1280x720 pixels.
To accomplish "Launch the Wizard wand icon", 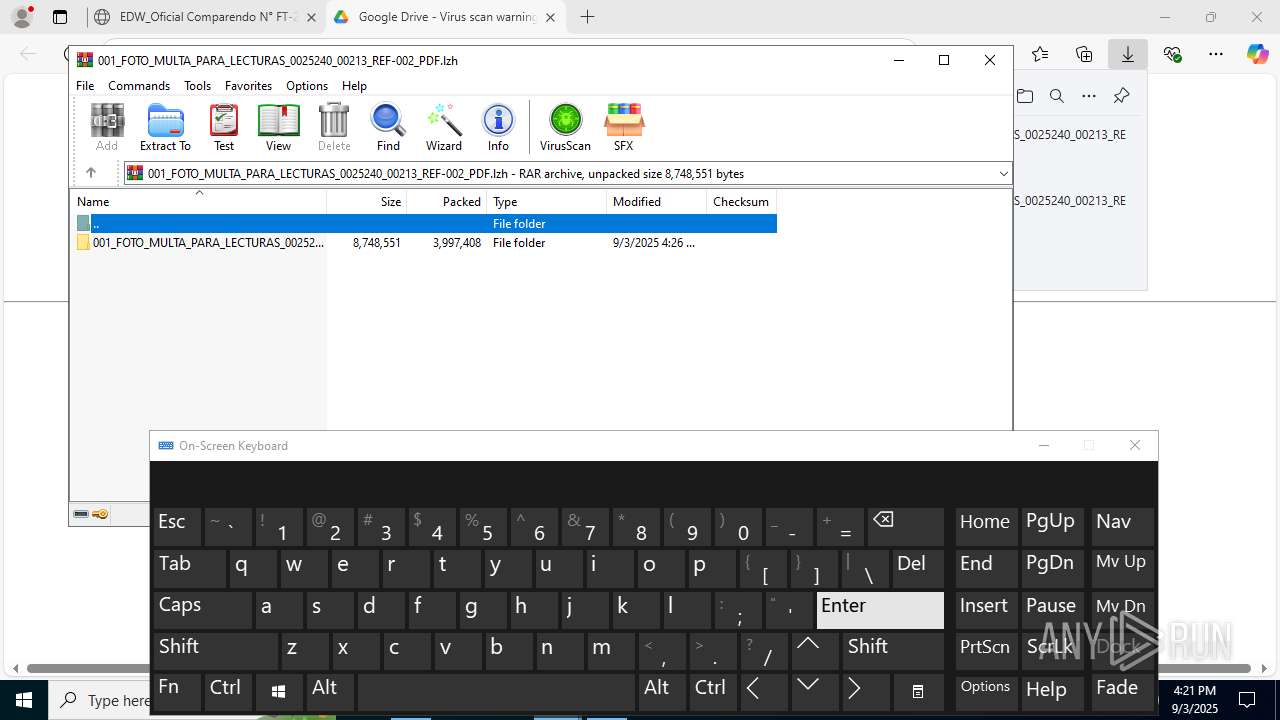I will pos(444,127).
